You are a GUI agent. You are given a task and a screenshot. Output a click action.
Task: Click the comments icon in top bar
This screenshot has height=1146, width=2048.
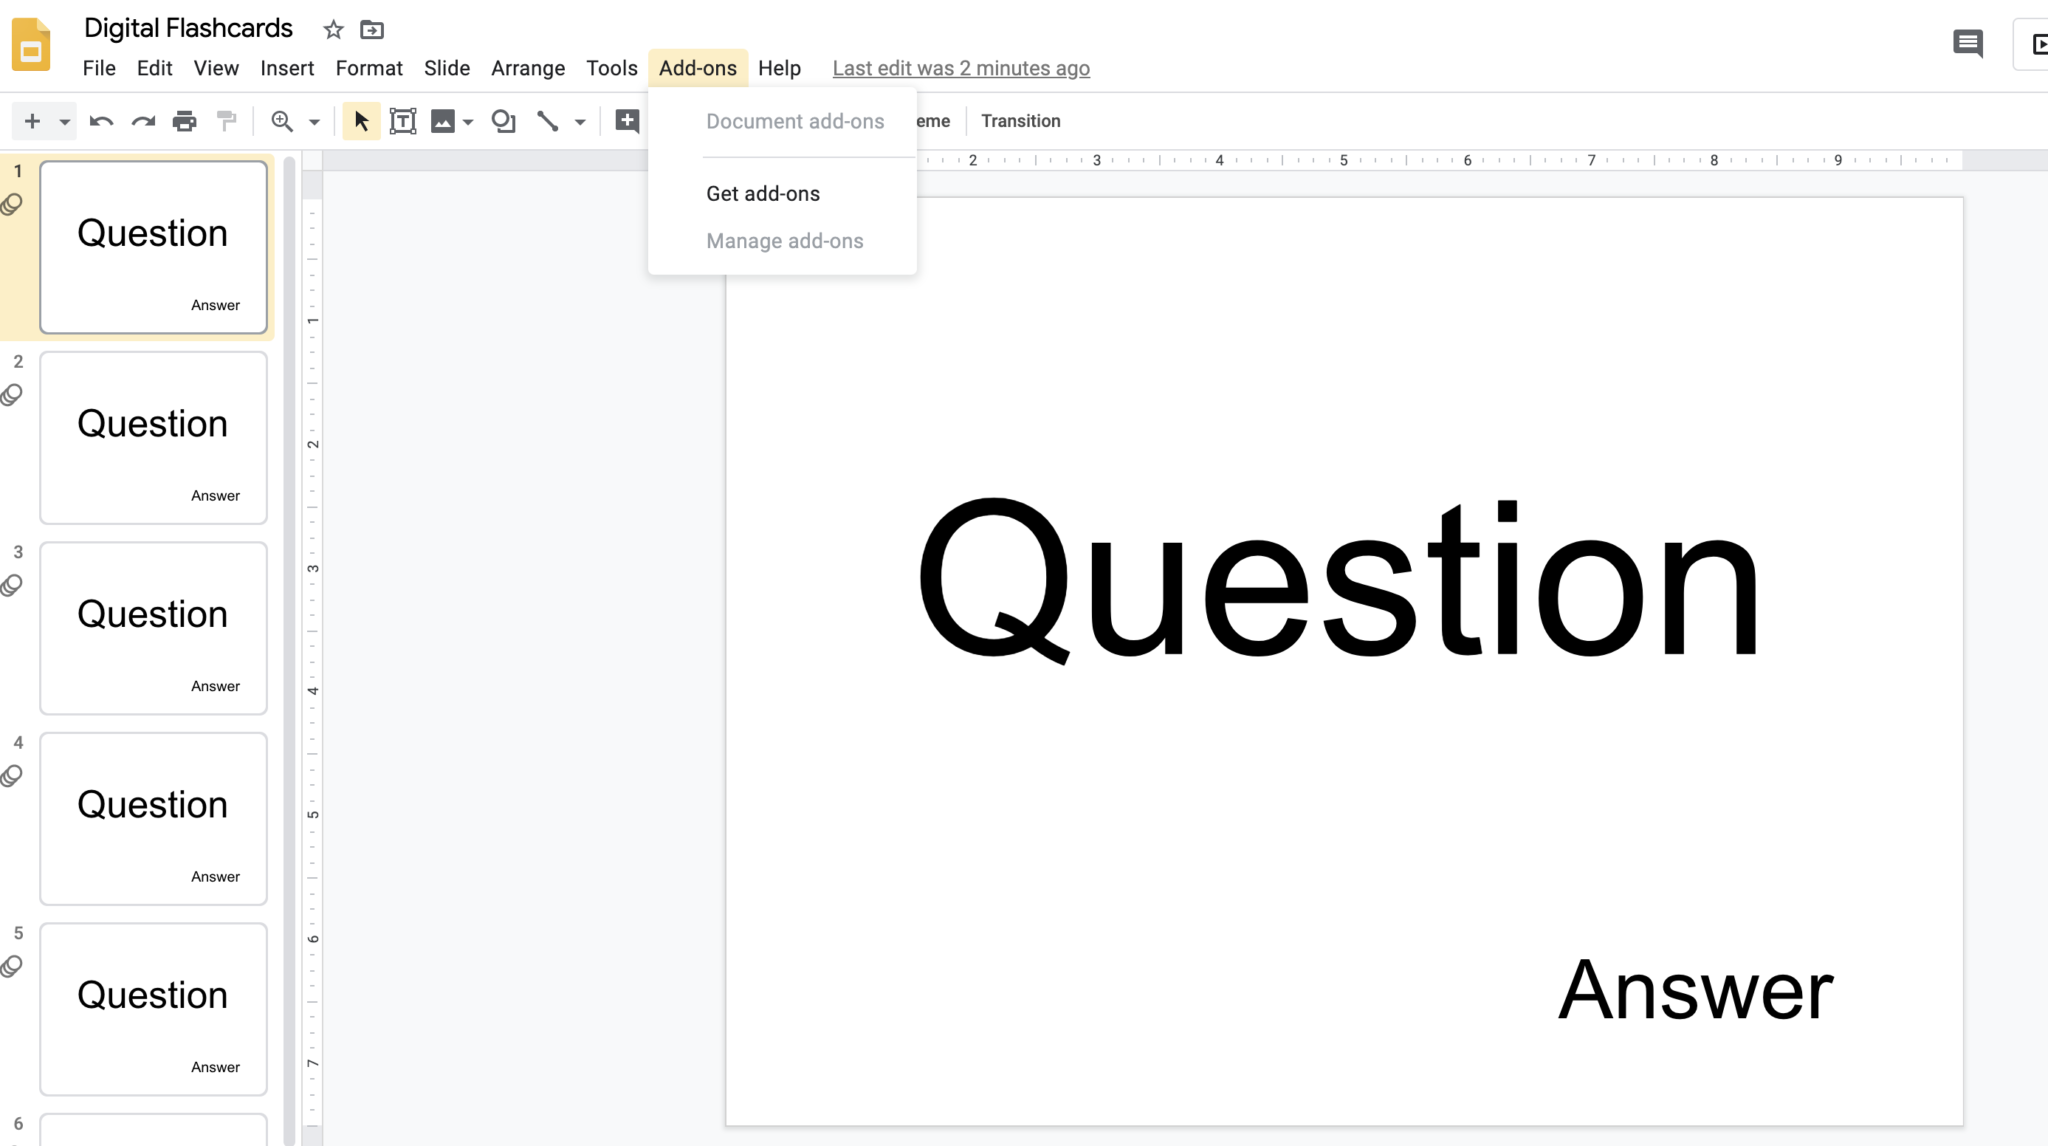[1968, 42]
